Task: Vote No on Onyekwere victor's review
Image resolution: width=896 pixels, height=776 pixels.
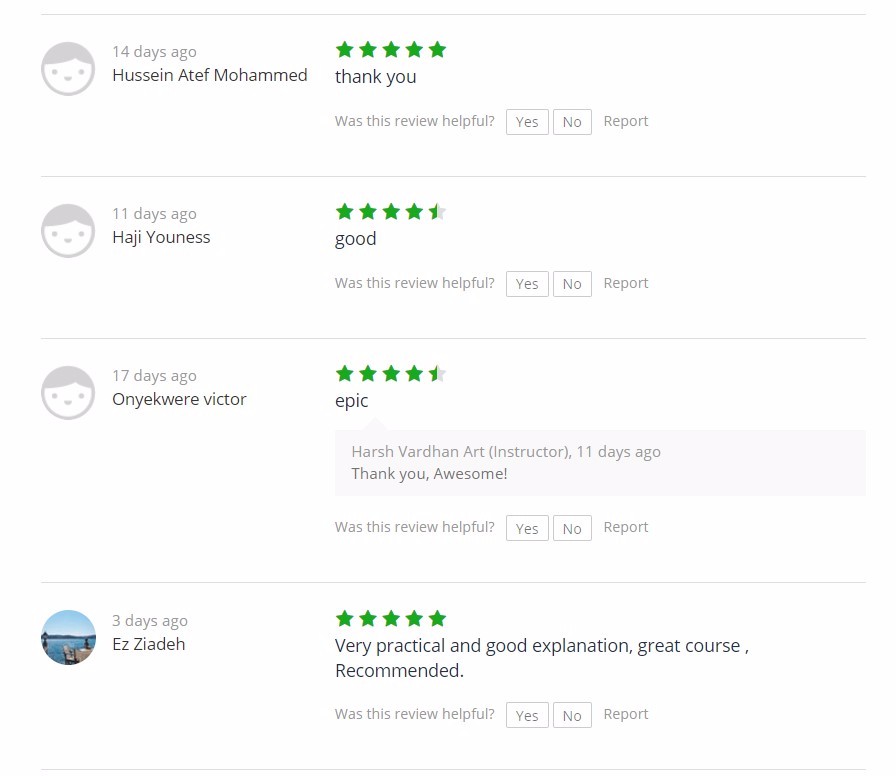Action: pyautogui.click(x=572, y=529)
